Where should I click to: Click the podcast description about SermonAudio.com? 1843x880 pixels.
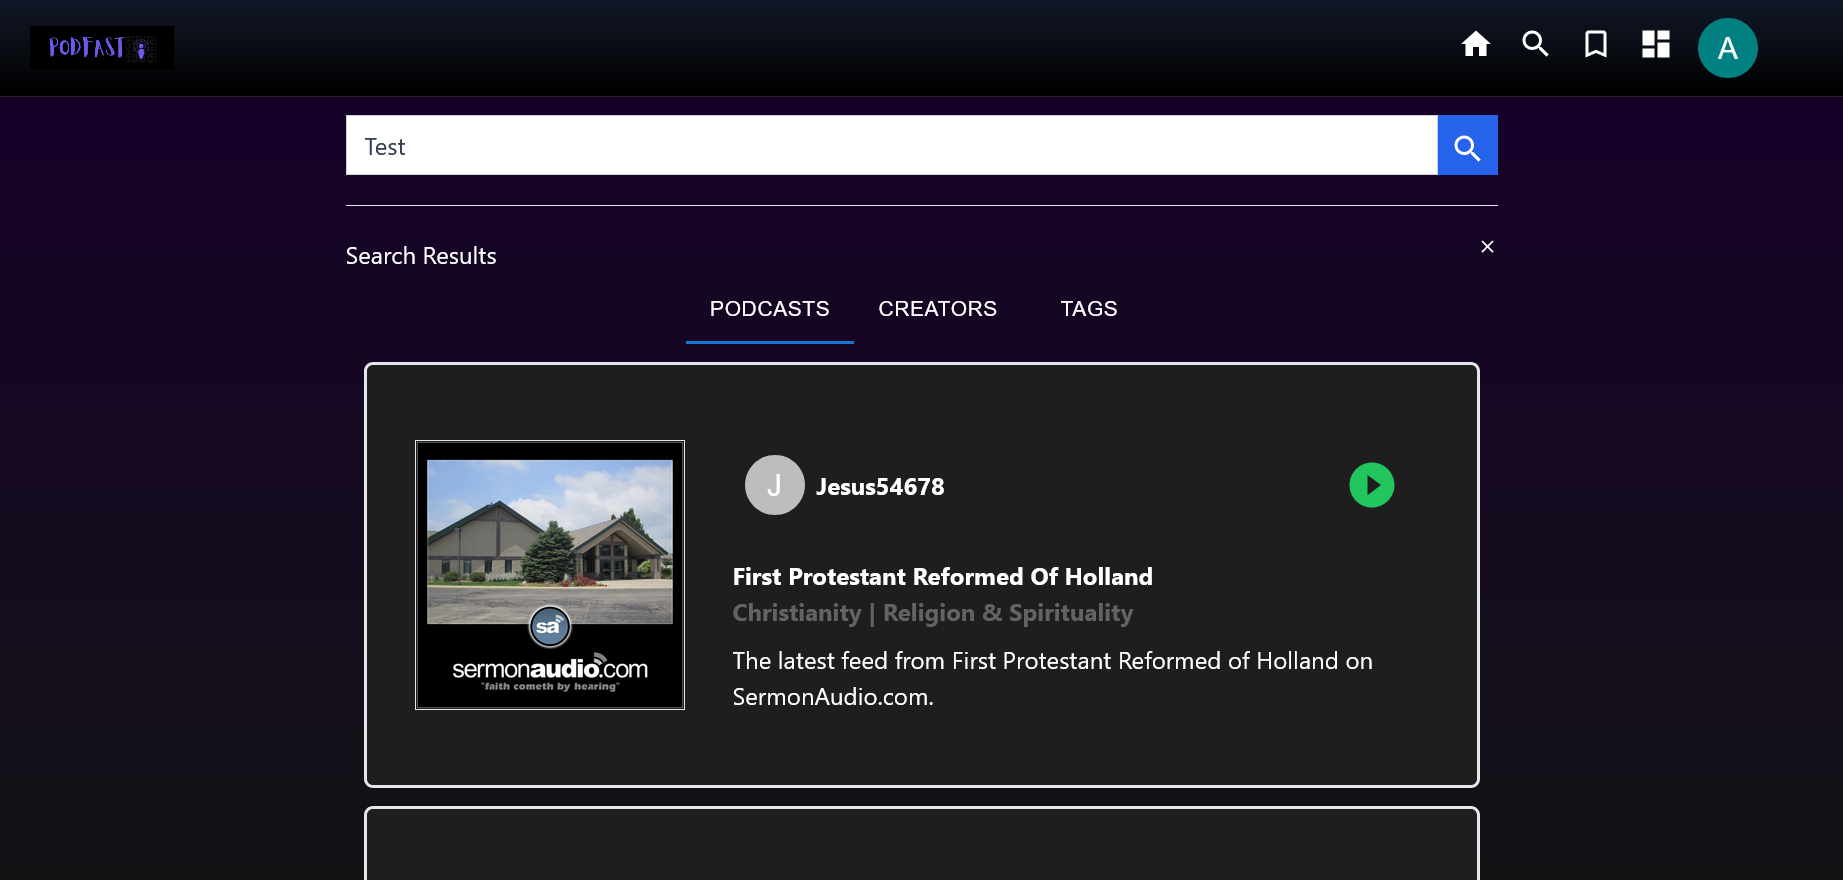click(x=1052, y=679)
